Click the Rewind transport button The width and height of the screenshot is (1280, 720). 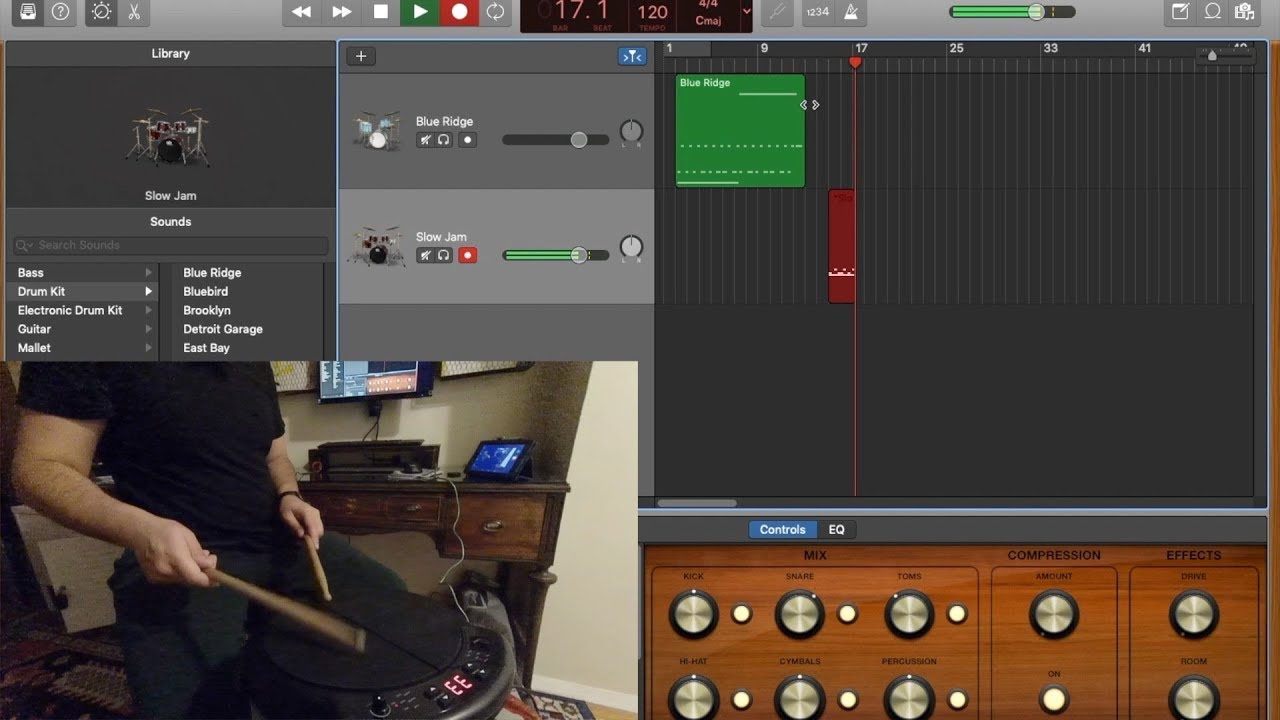coord(301,12)
